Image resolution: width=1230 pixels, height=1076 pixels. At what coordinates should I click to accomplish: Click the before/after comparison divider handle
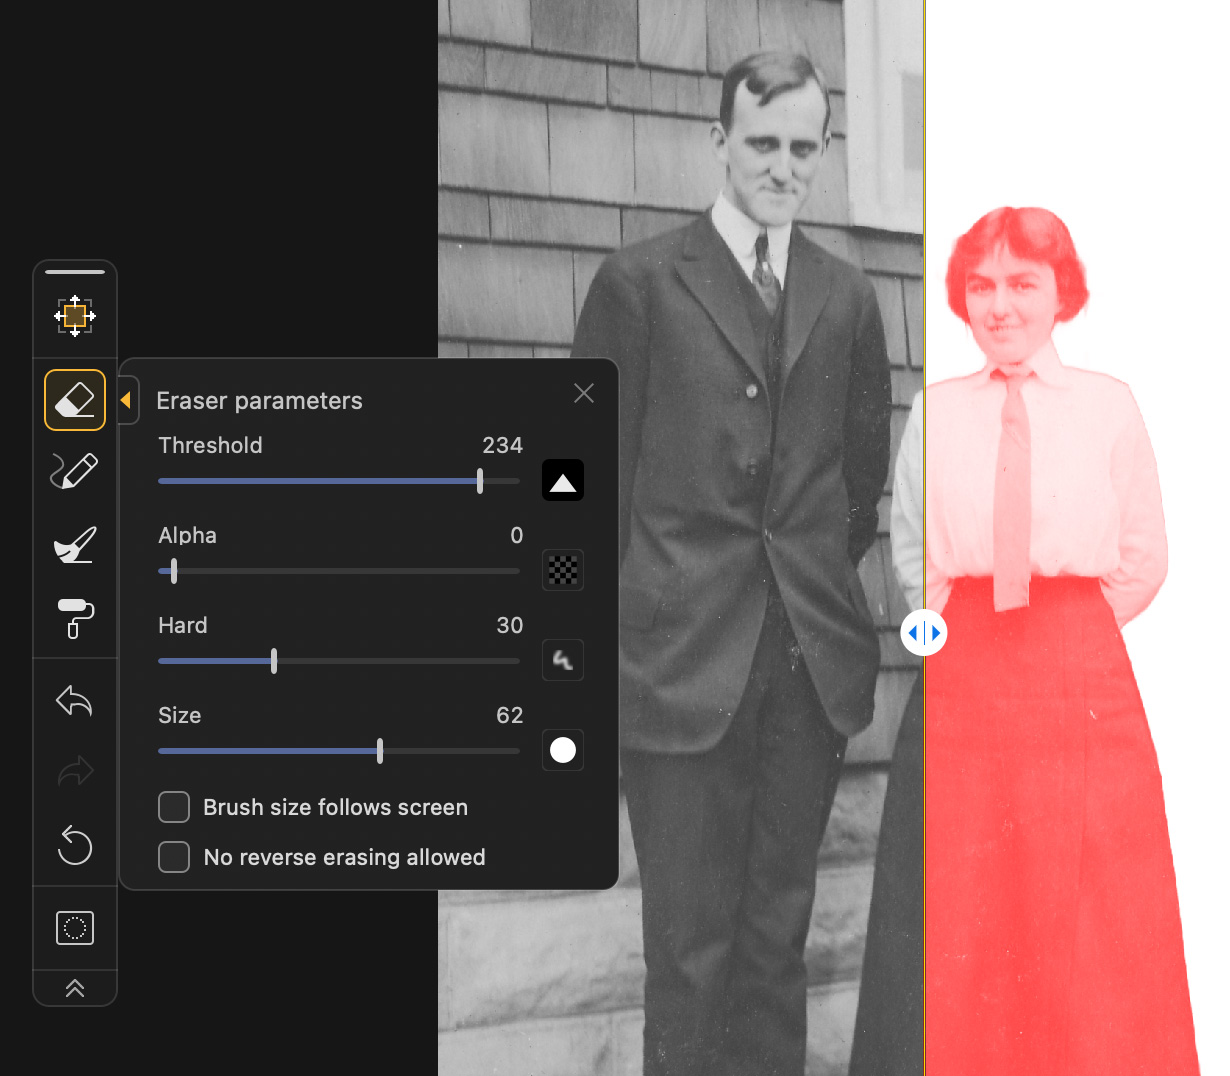(x=923, y=633)
